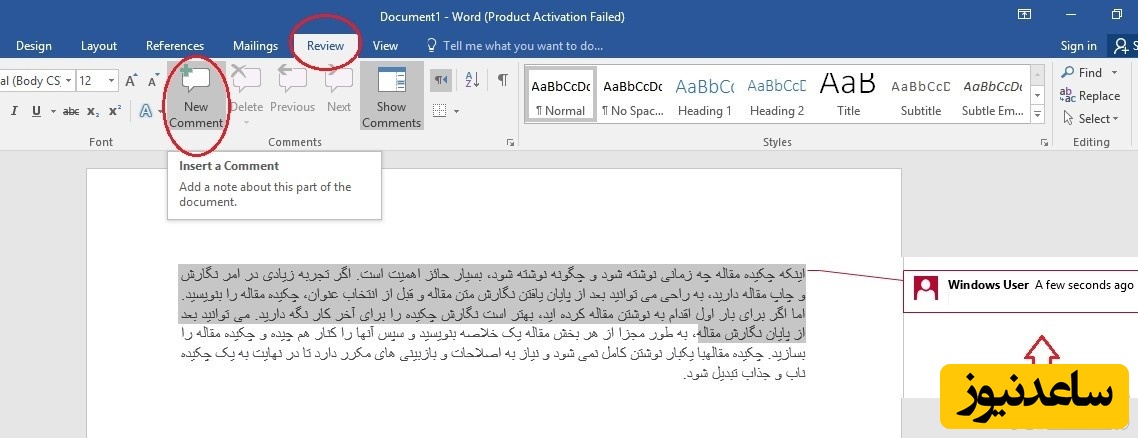Increase font size with Grow Font
Screen dimensions: 1138x438
[131, 80]
